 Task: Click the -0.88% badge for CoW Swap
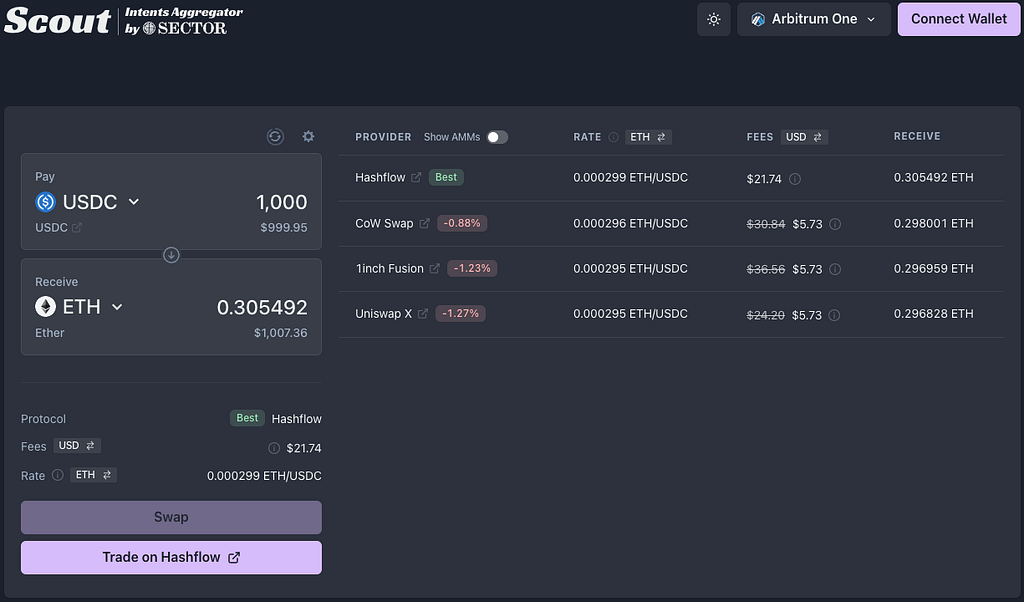pos(462,223)
